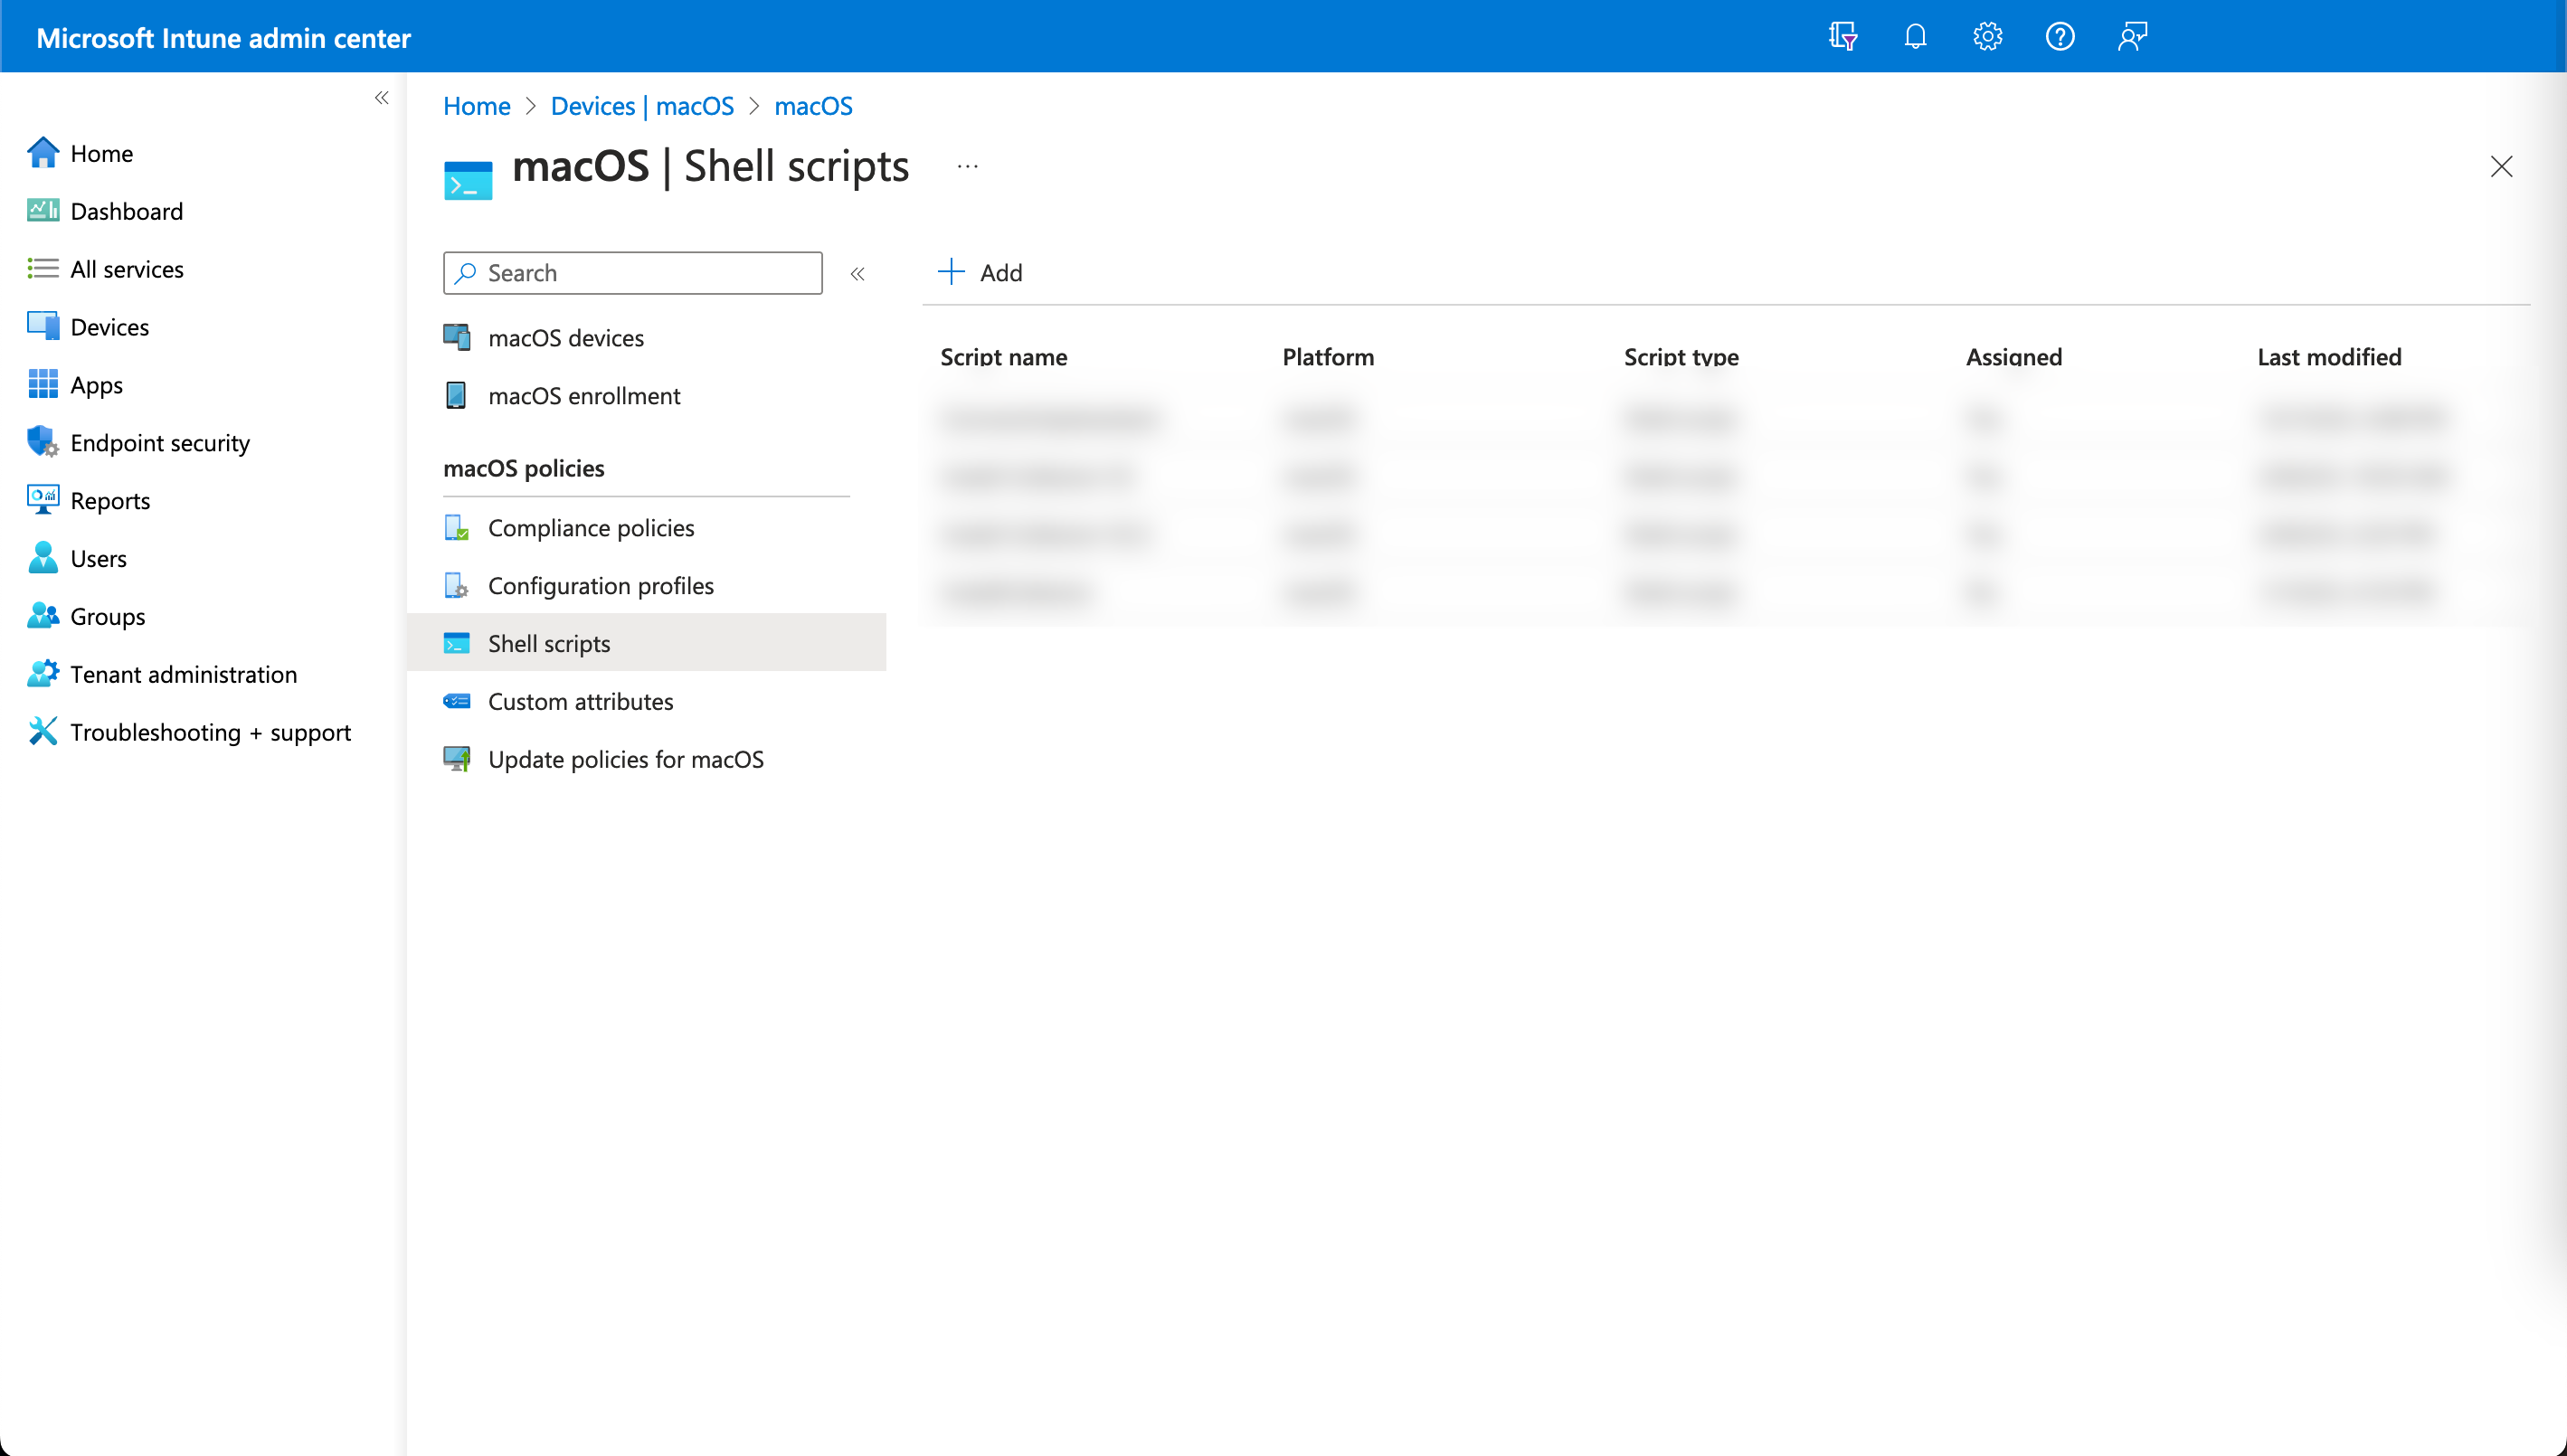The width and height of the screenshot is (2567, 1456).
Task: Open Troubleshooting + support in sidebar
Action: point(210,732)
